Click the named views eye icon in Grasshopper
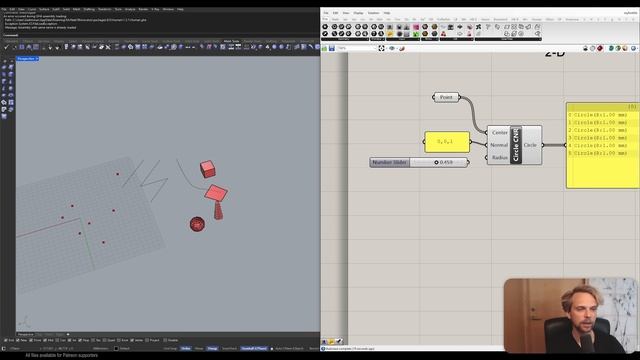Viewport: 640px width, 360px height. tap(392, 48)
